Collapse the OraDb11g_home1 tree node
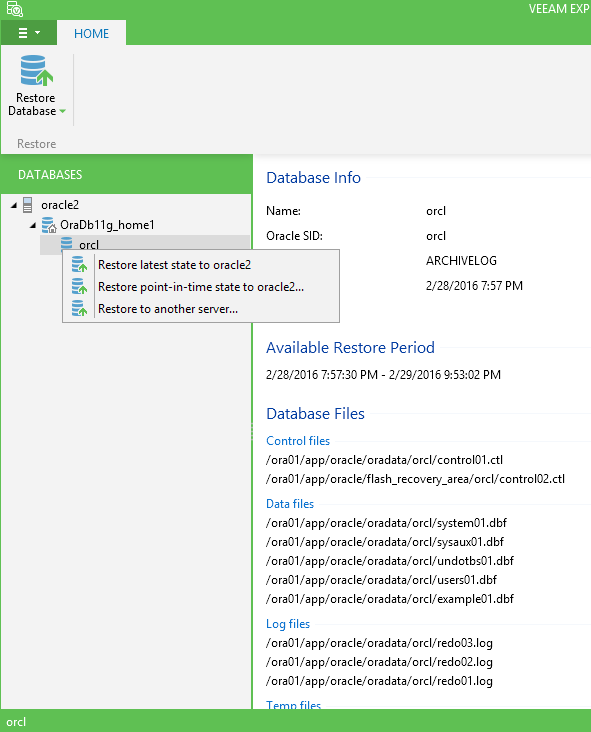This screenshot has height=732, width=591. click(33, 225)
